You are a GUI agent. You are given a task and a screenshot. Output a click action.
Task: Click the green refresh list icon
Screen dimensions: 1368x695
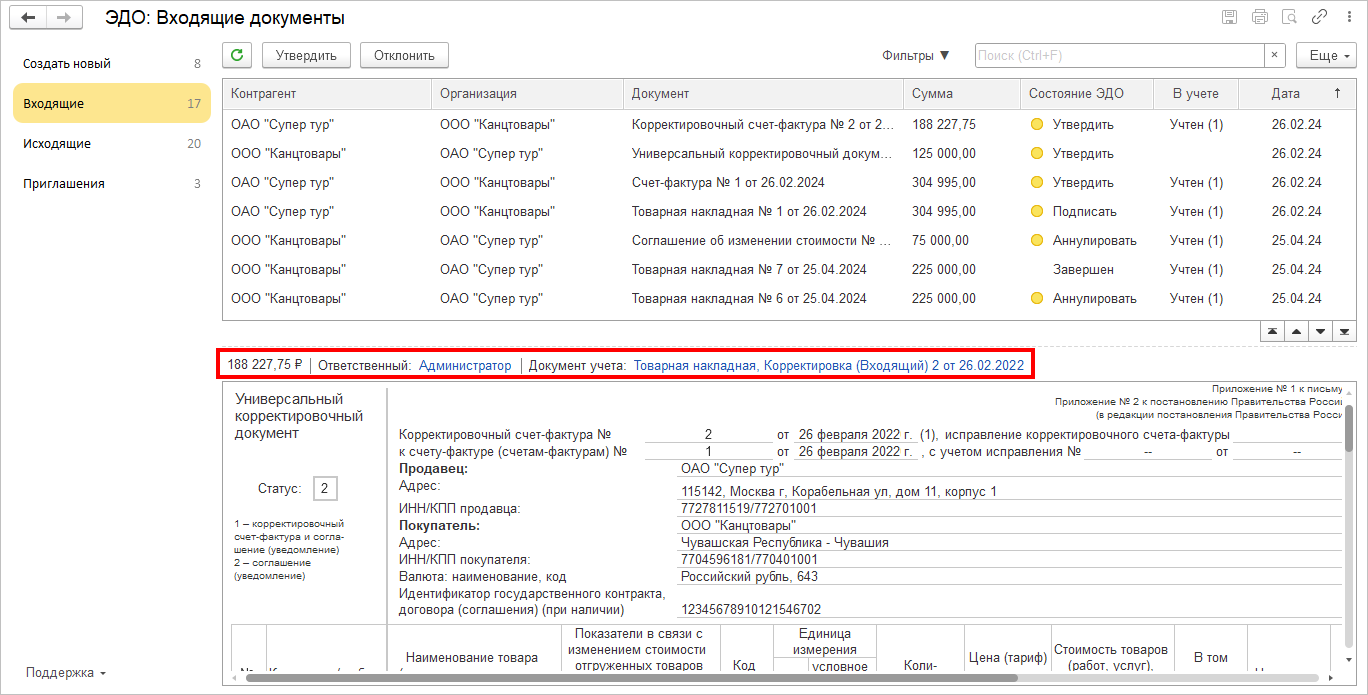237,55
